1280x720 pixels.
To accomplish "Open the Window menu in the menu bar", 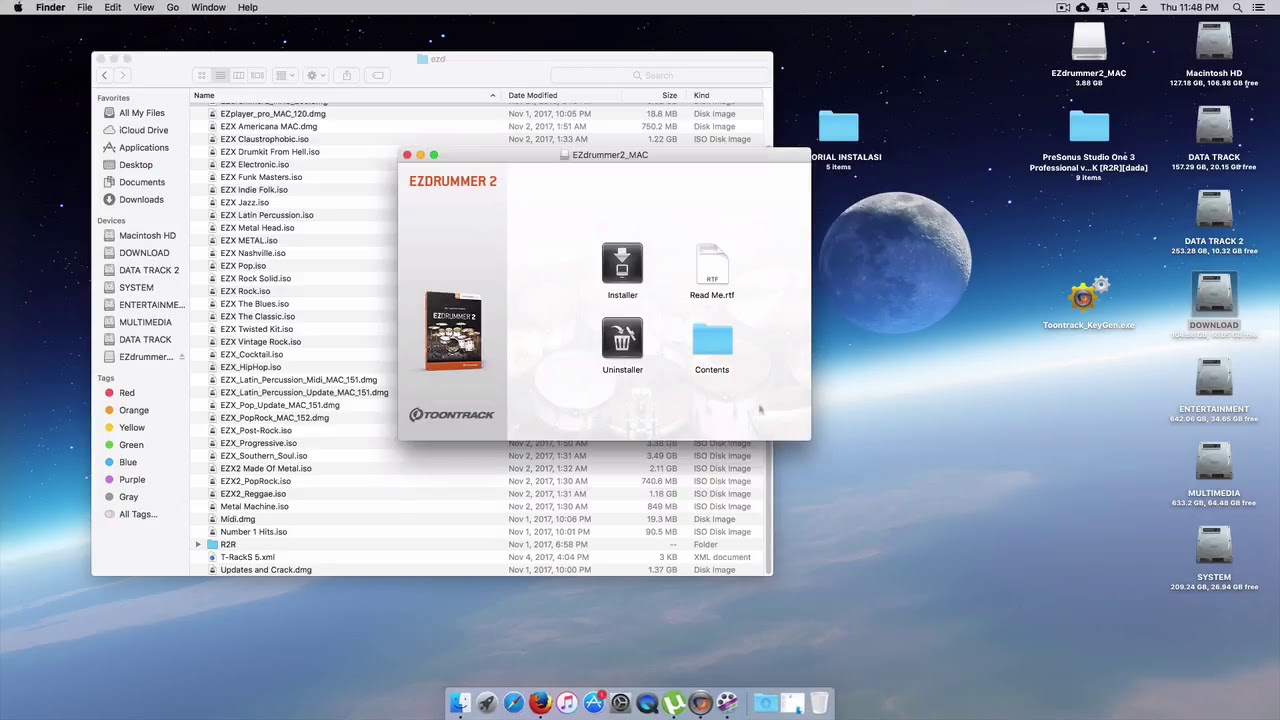I will (x=208, y=7).
